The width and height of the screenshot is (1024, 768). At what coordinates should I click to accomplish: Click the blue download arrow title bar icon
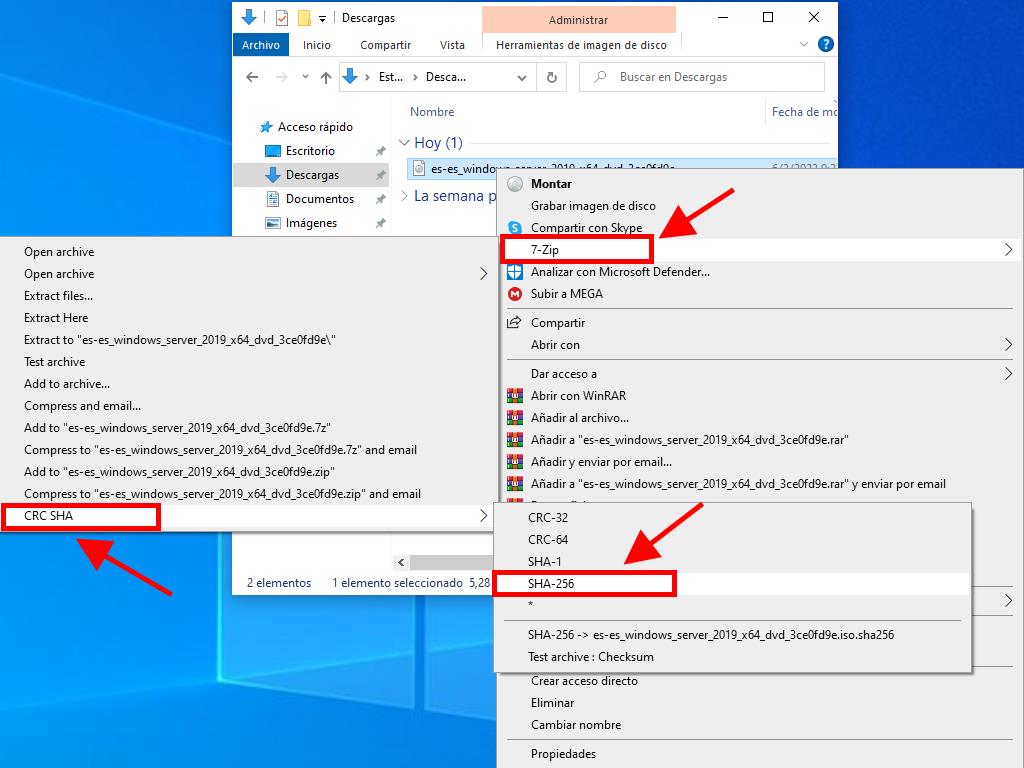click(249, 17)
